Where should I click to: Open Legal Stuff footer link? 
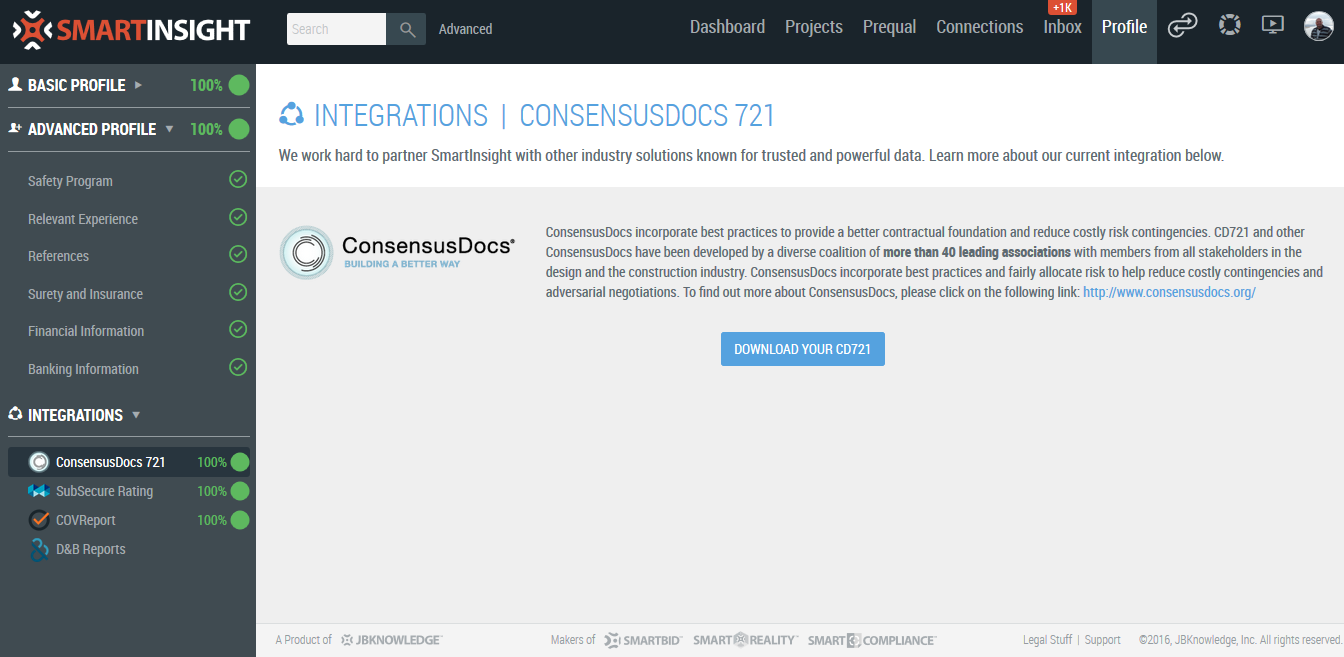(x=1047, y=640)
